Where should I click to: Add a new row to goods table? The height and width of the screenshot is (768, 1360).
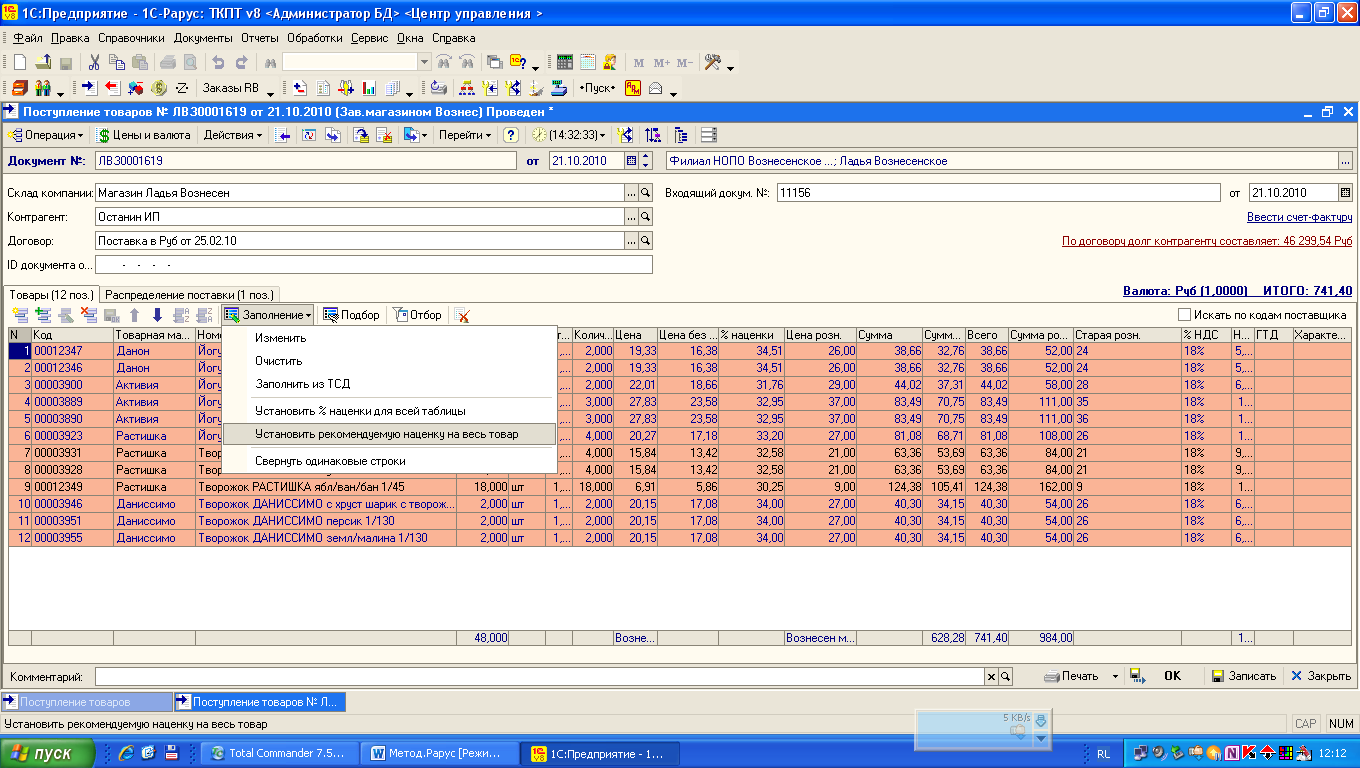click(x=19, y=315)
